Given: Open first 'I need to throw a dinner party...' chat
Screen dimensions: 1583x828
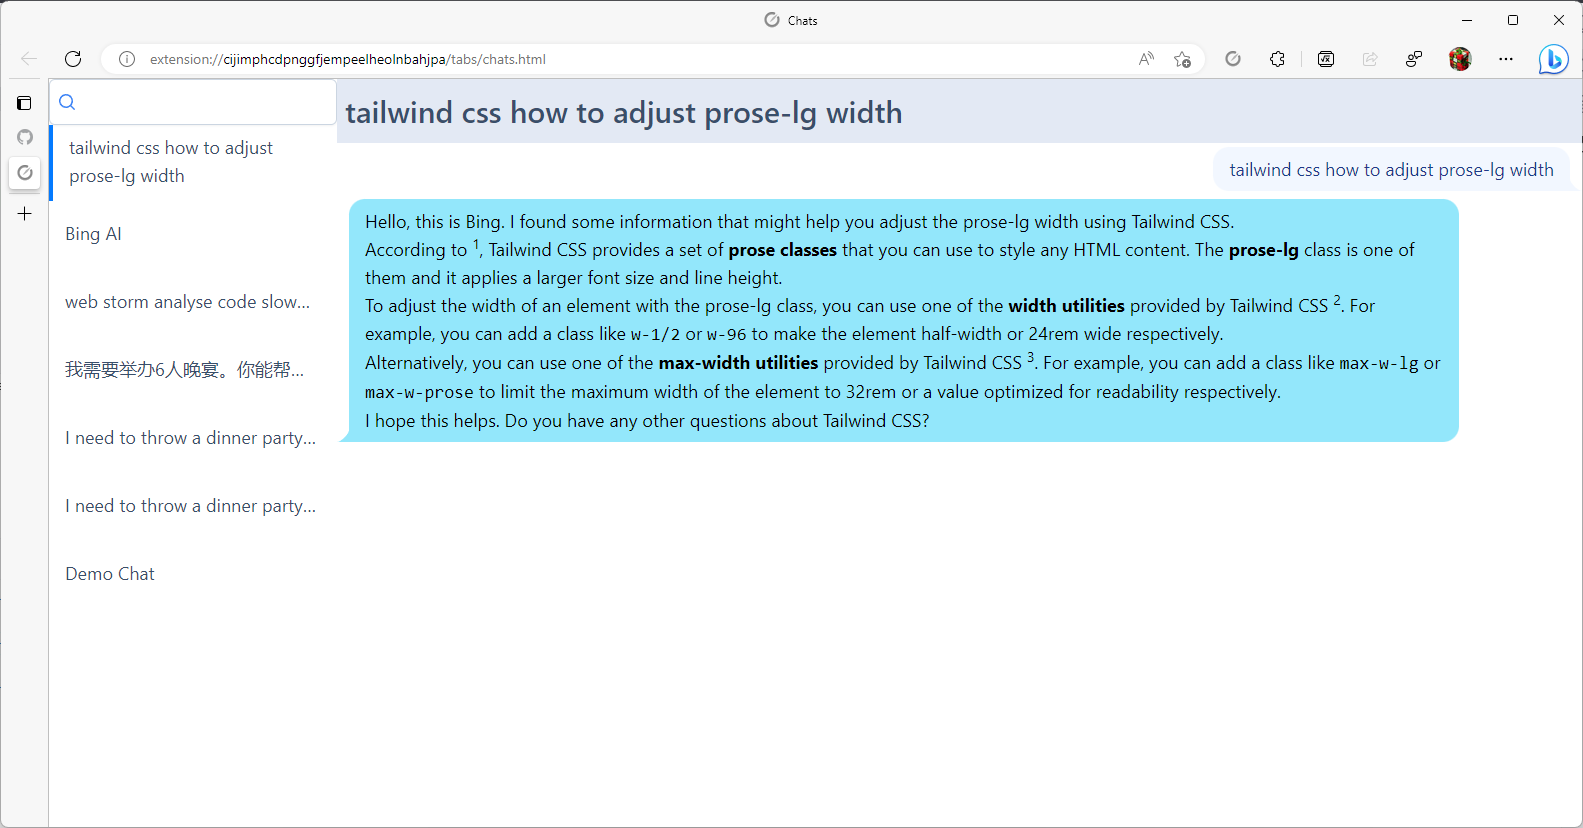Looking at the screenshot, I should [x=194, y=438].
